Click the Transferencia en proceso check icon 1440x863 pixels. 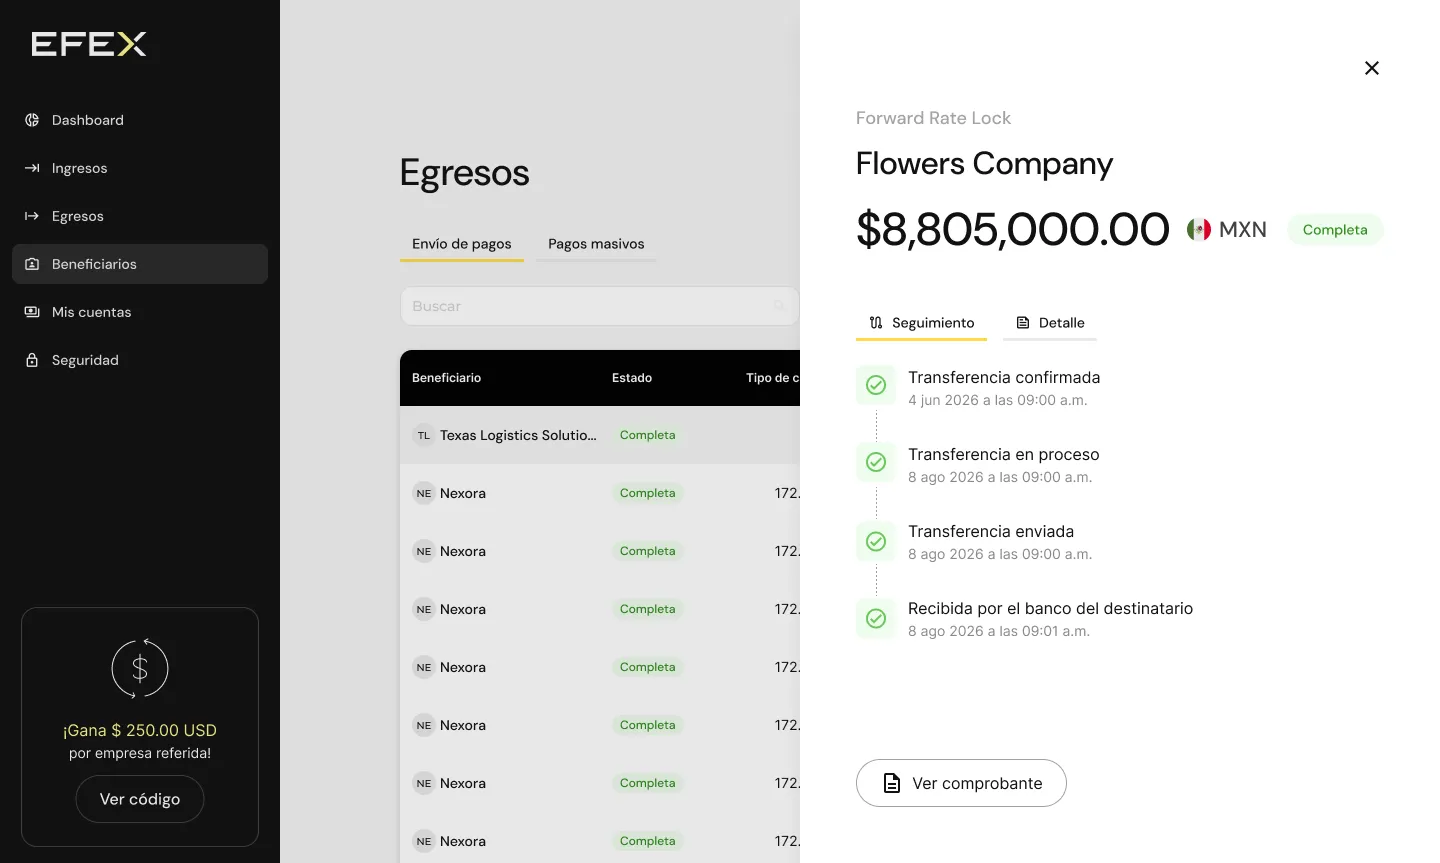tap(876, 462)
